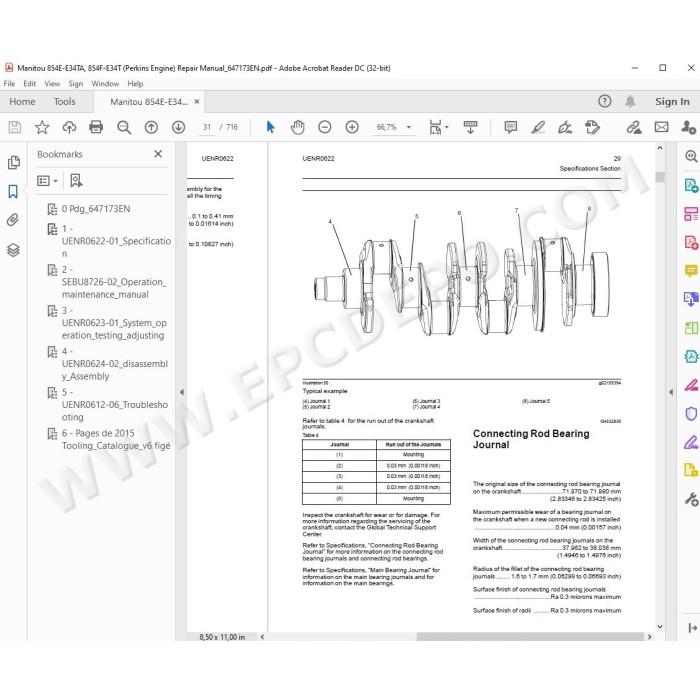Image resolution: width=700 pixels, height=700 pixels.
Task: Open bookmark 2 - SEBU8726-02 Operation maintenance manual
Action: coord(114,282)
